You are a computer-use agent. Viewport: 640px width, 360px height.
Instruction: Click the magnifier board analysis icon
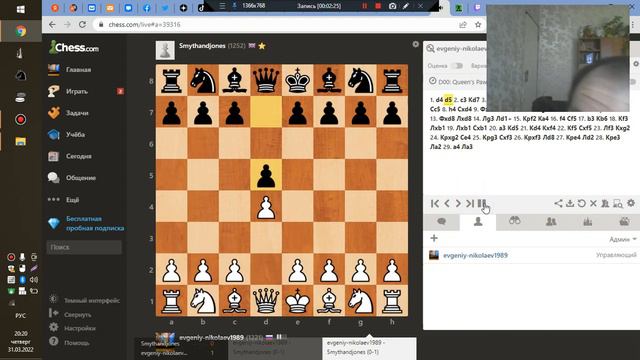(618, 203)
